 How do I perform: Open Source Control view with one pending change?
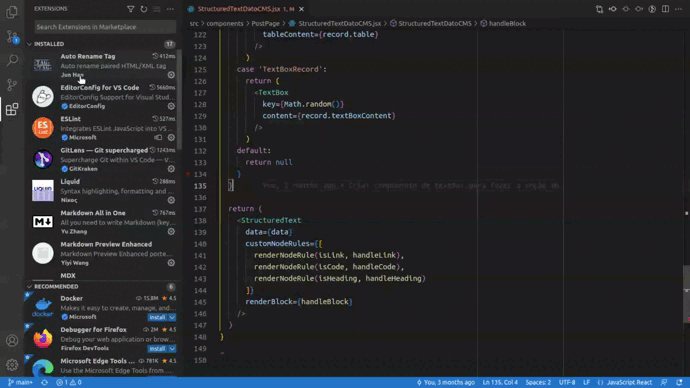pos(12,36)
